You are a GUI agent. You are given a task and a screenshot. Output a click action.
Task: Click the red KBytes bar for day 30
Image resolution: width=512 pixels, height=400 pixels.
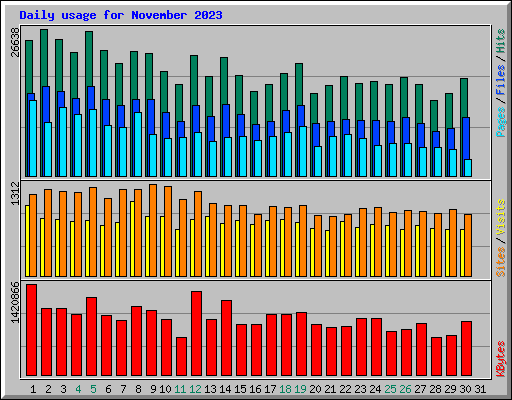pos(466,349)
